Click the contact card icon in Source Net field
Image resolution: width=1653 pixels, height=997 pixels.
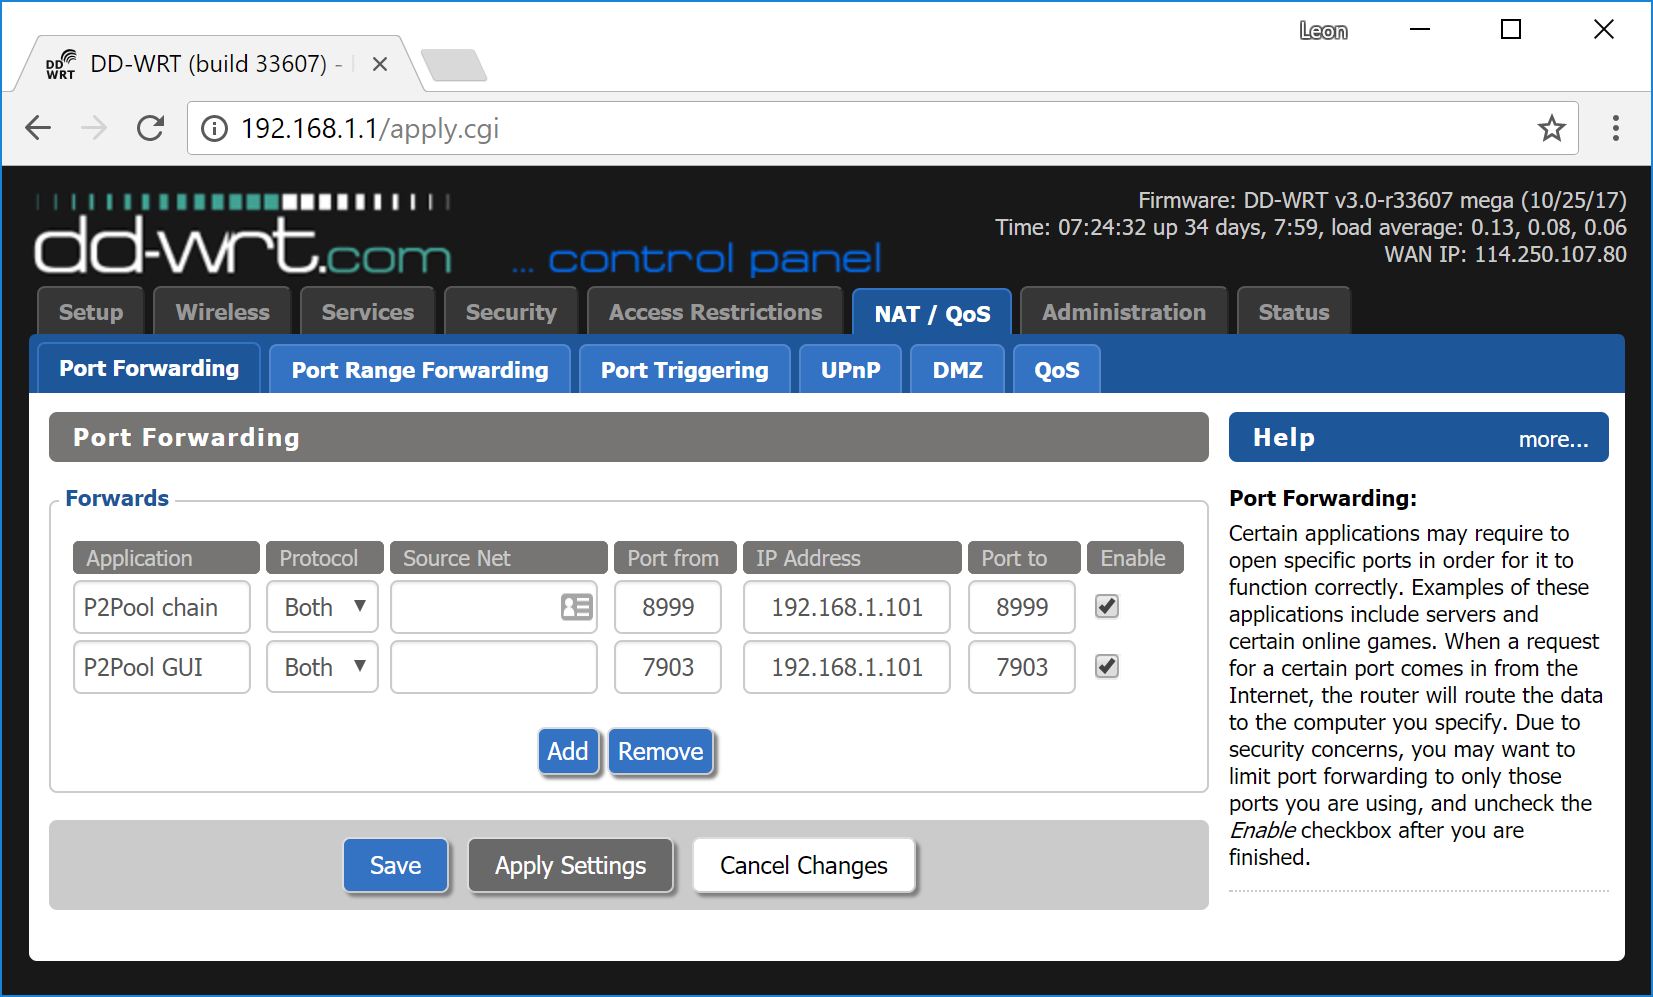pyautogui.click(x=576, y=607)
